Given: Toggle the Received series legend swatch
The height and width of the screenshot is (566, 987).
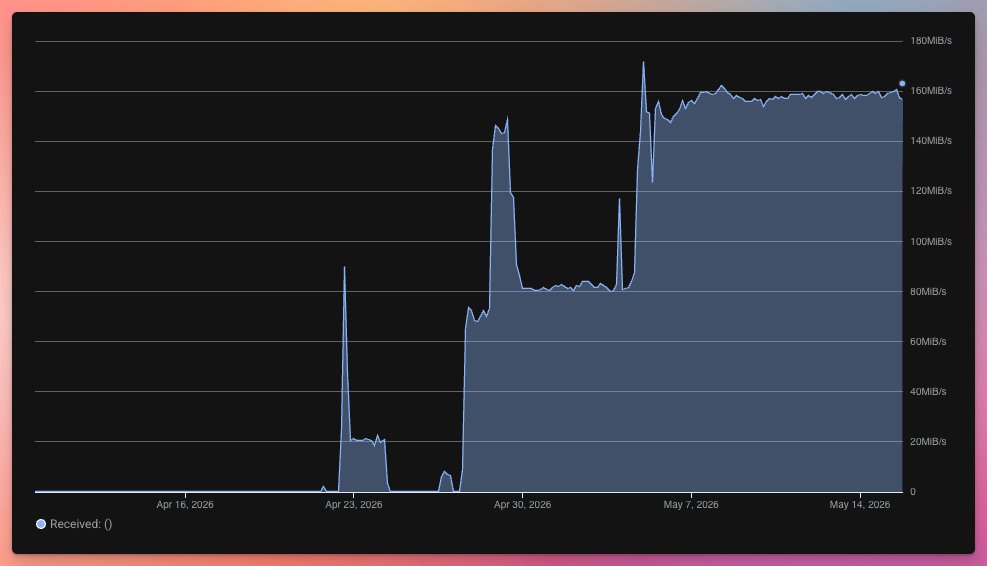Looking at the screenshot, I should click(x=41, y=524).
